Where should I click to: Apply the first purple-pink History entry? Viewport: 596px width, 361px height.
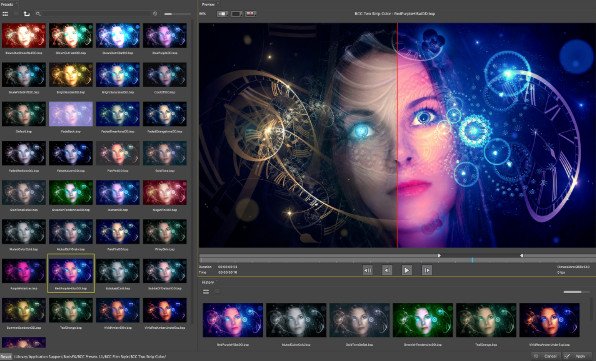pos(233,320)
